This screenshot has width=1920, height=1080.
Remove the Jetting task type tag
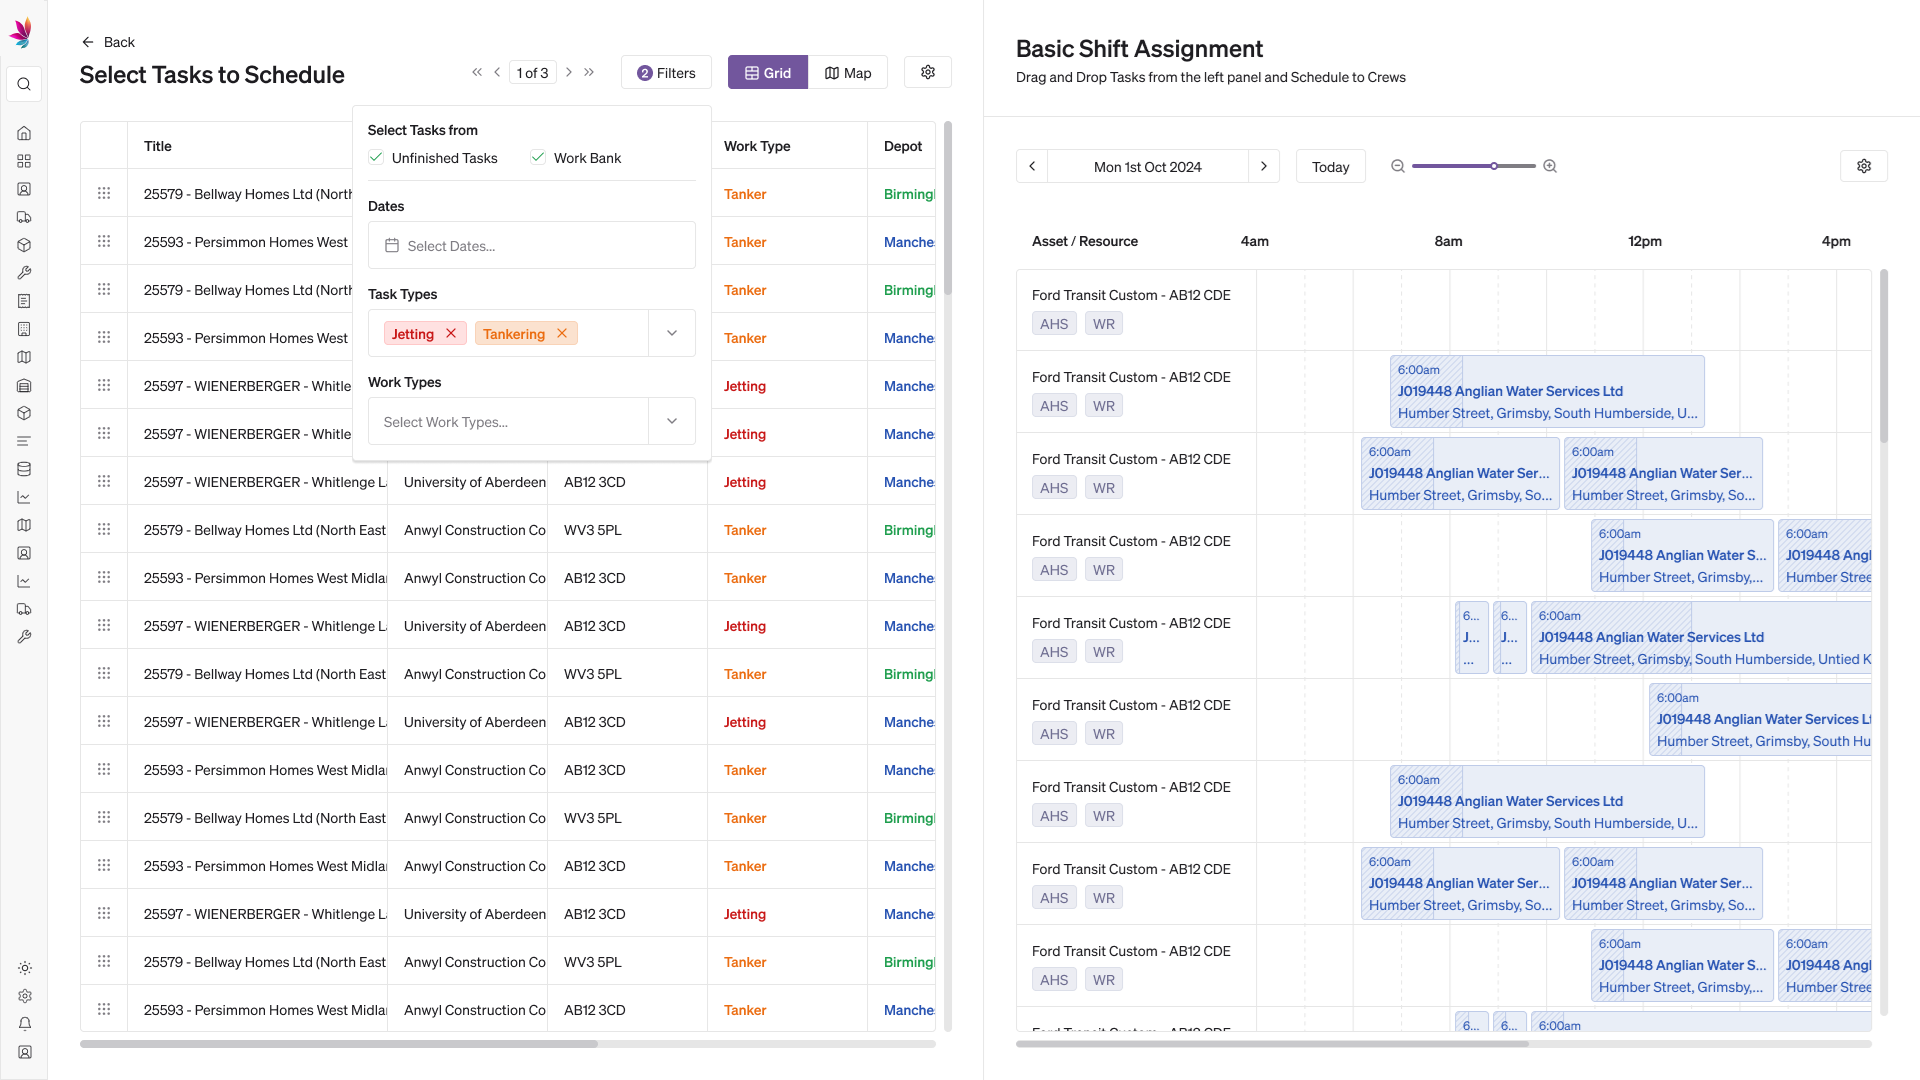click(x=451, y=334)
